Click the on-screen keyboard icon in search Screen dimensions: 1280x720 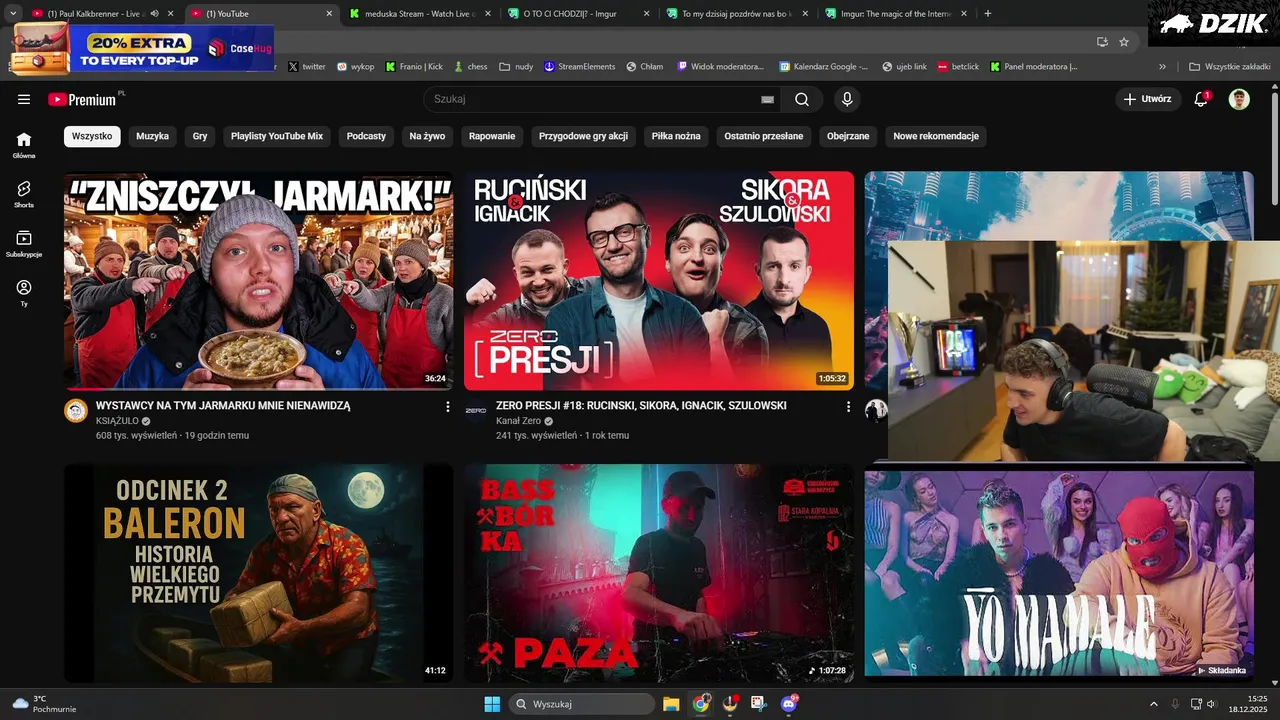pyautogui.click(x=767, y=99)
